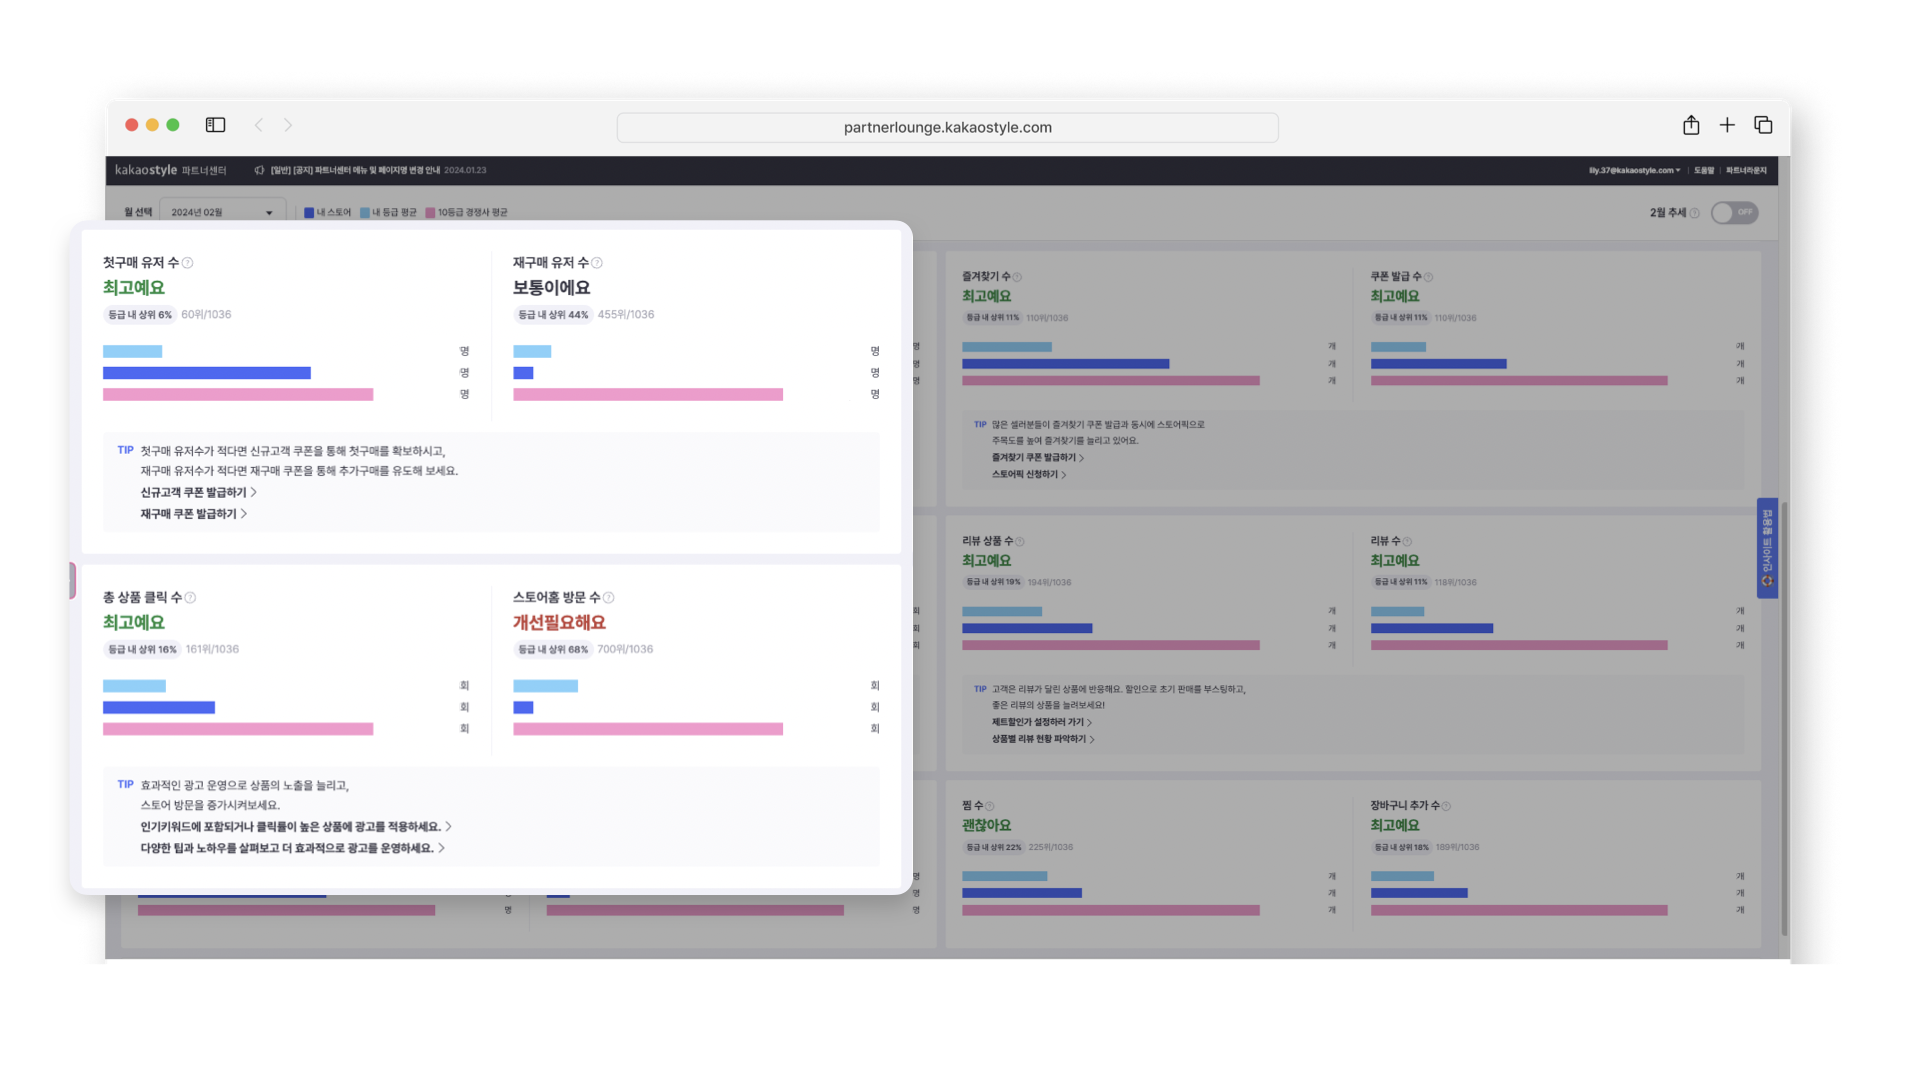Open the Safari share icon
The image size is (1920, 1080).
tap(1691, 125)
